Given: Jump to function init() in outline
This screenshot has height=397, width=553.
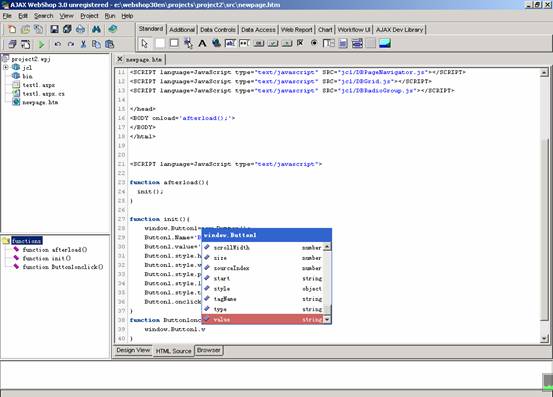Looking at the screenshot, I should click(47, 258).
